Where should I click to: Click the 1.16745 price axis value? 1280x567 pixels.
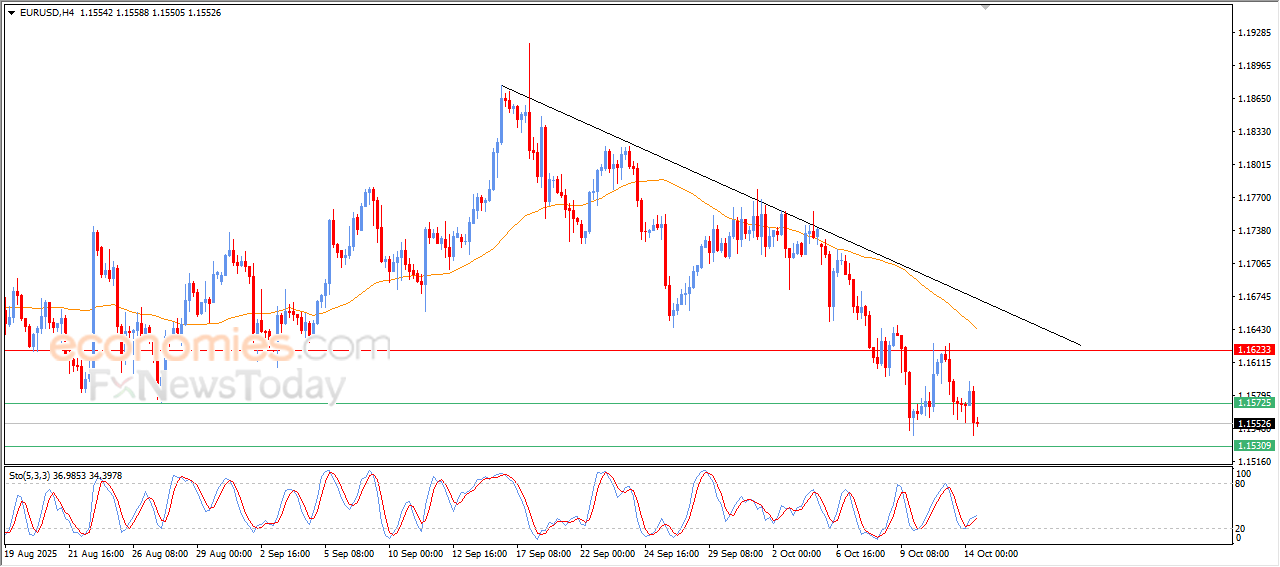[1256, 297]
